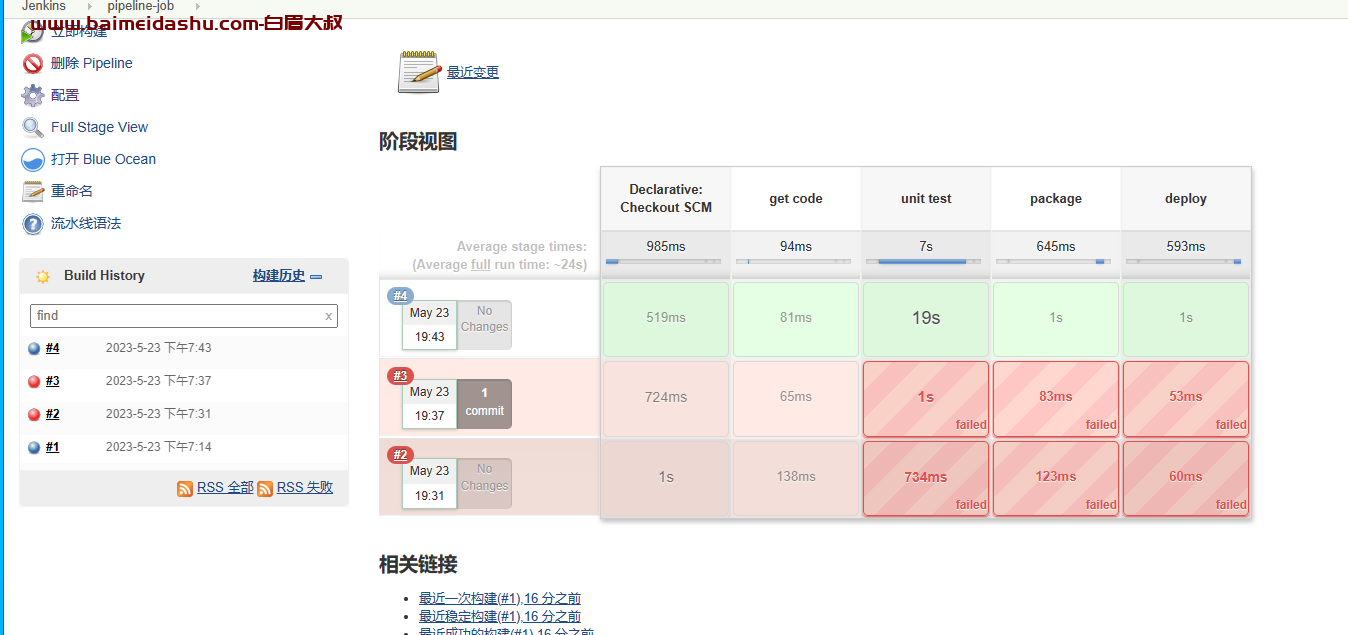Image resolution: width=1348 pixels, height=635 pixels.
Task: Open the pipeline-job breadcrumb
Action: (x=141, y=6)
